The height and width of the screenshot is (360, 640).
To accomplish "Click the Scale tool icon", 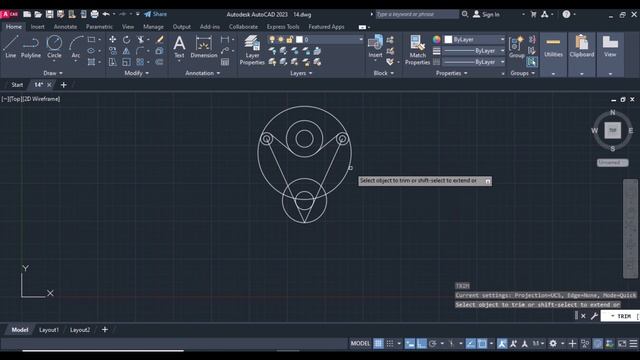I will tap(127, 62).
